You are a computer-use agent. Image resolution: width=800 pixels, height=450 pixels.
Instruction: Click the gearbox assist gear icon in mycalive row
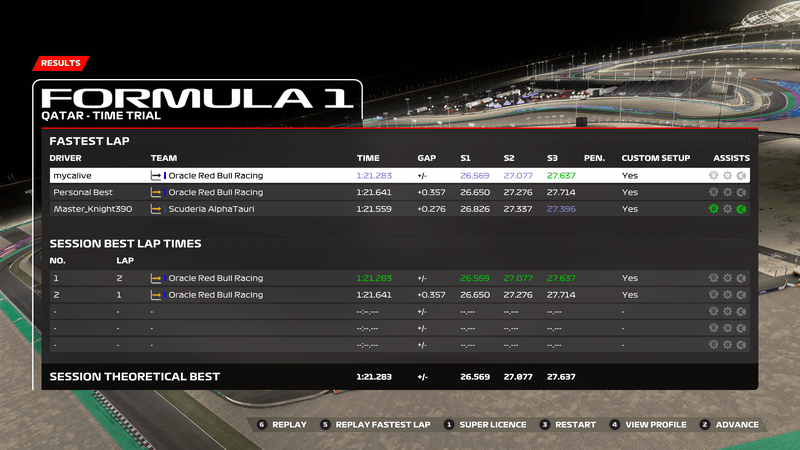tap(728, 176)
